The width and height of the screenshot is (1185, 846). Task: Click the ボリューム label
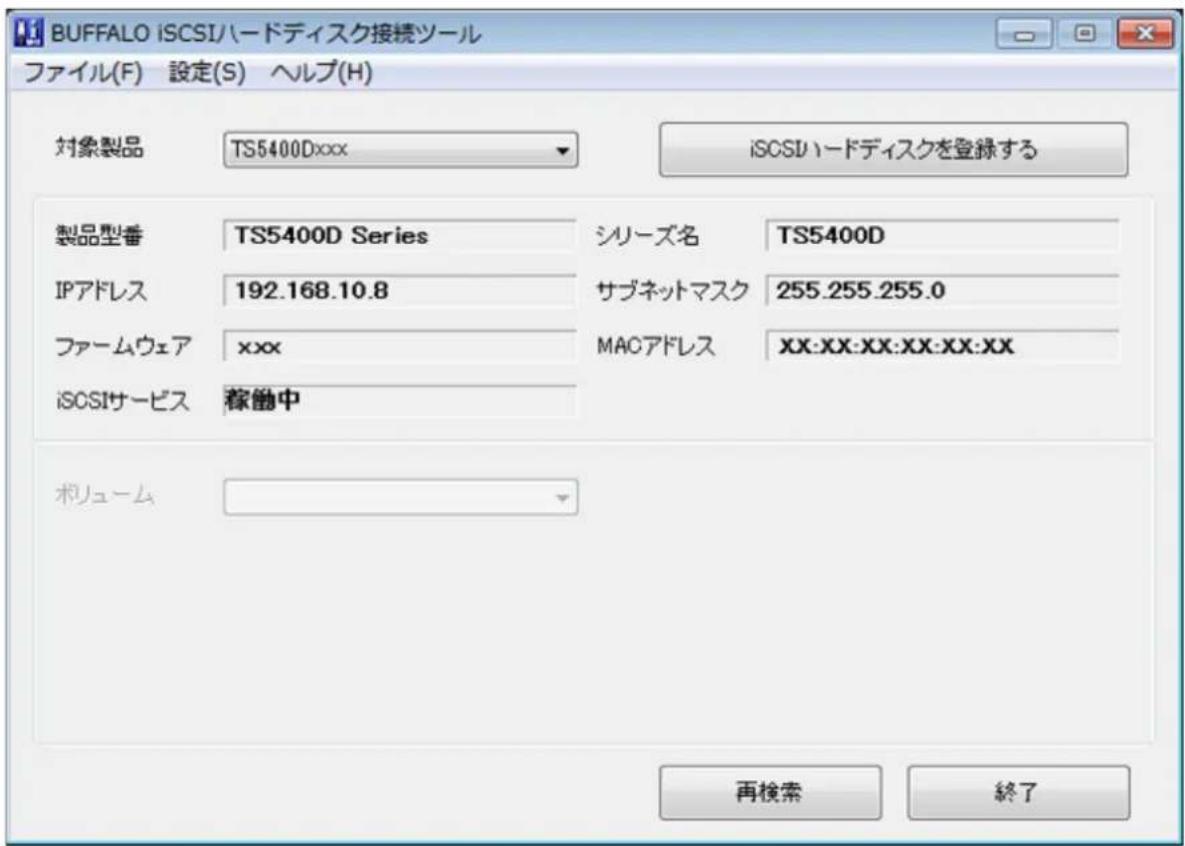pyautogui.click(x=104, y=496)
